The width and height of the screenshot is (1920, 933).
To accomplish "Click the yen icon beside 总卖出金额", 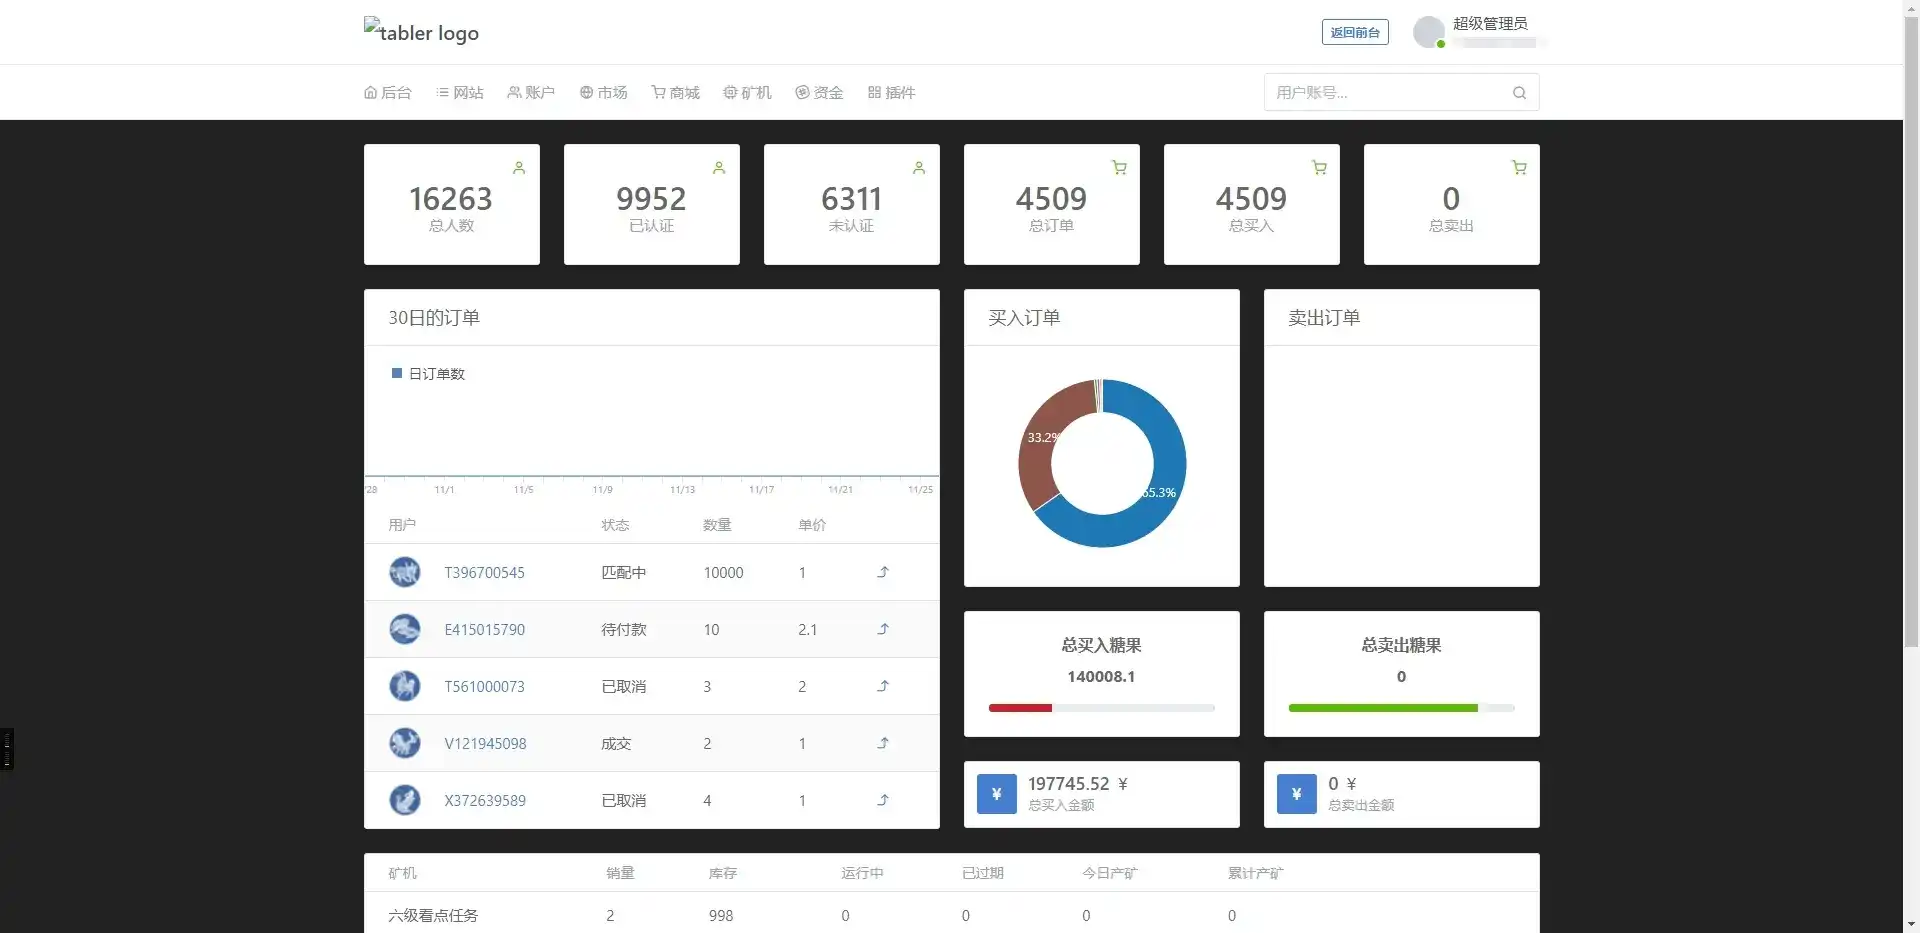I will [1296, 794].
